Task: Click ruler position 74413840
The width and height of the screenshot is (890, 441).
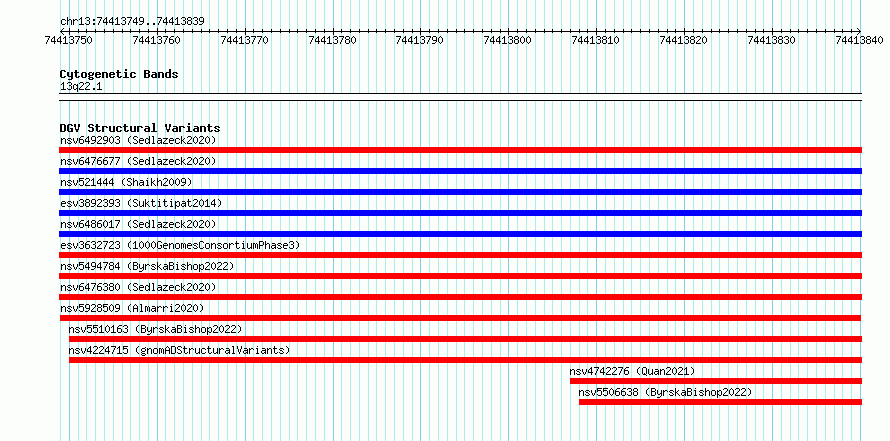Action: [x=860, y=40]
